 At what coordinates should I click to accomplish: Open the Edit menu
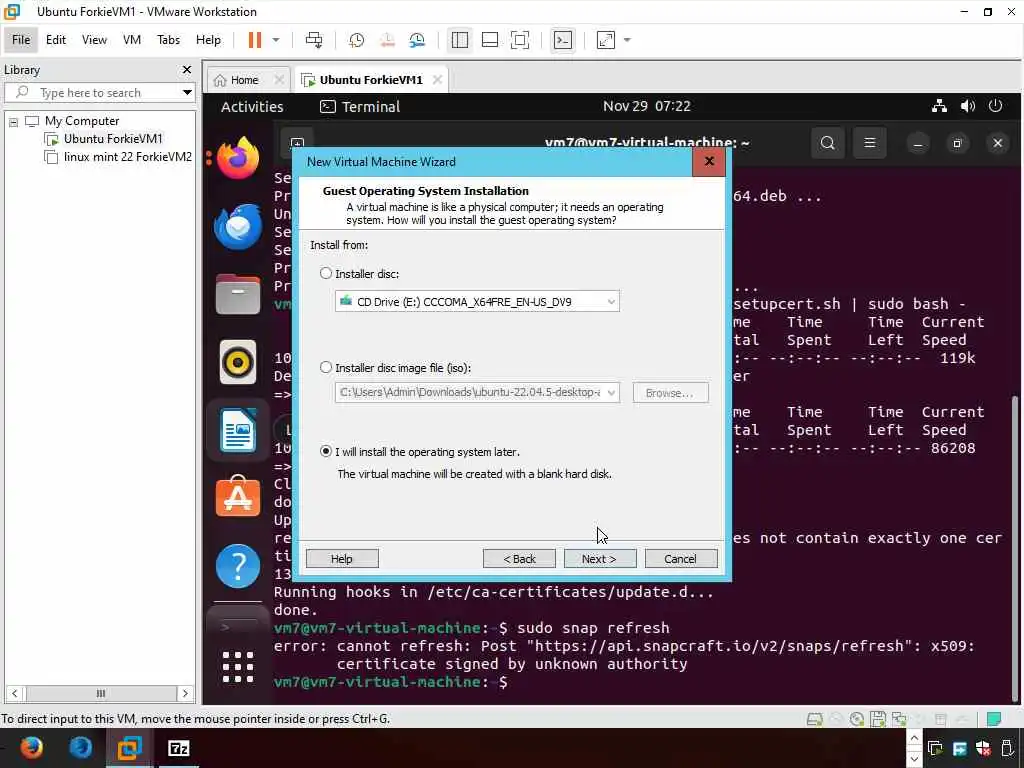click(x=56, y=40)
